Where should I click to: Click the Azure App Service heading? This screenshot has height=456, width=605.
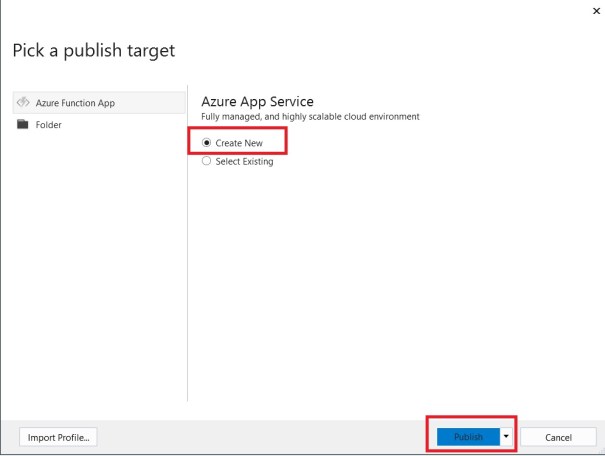coord(257,101)
